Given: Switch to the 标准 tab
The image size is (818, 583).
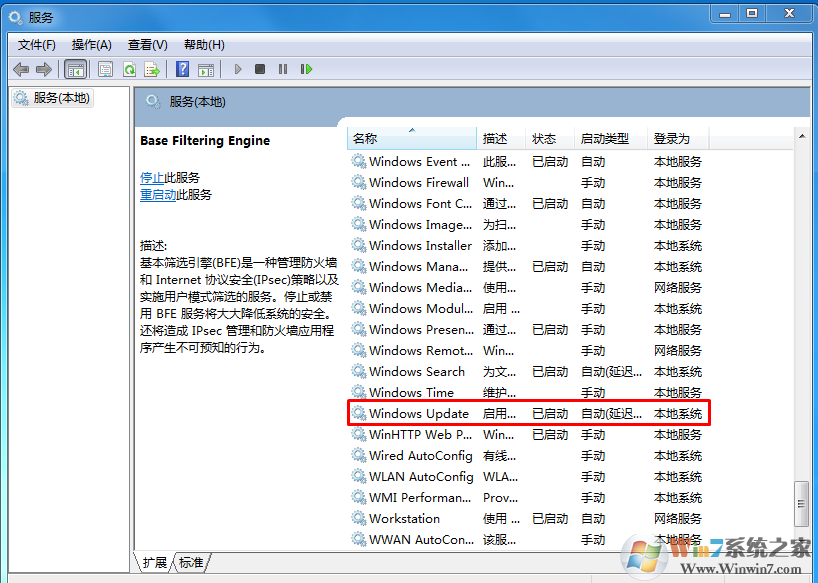Looking at the screenshot, I should click(191, 563).
